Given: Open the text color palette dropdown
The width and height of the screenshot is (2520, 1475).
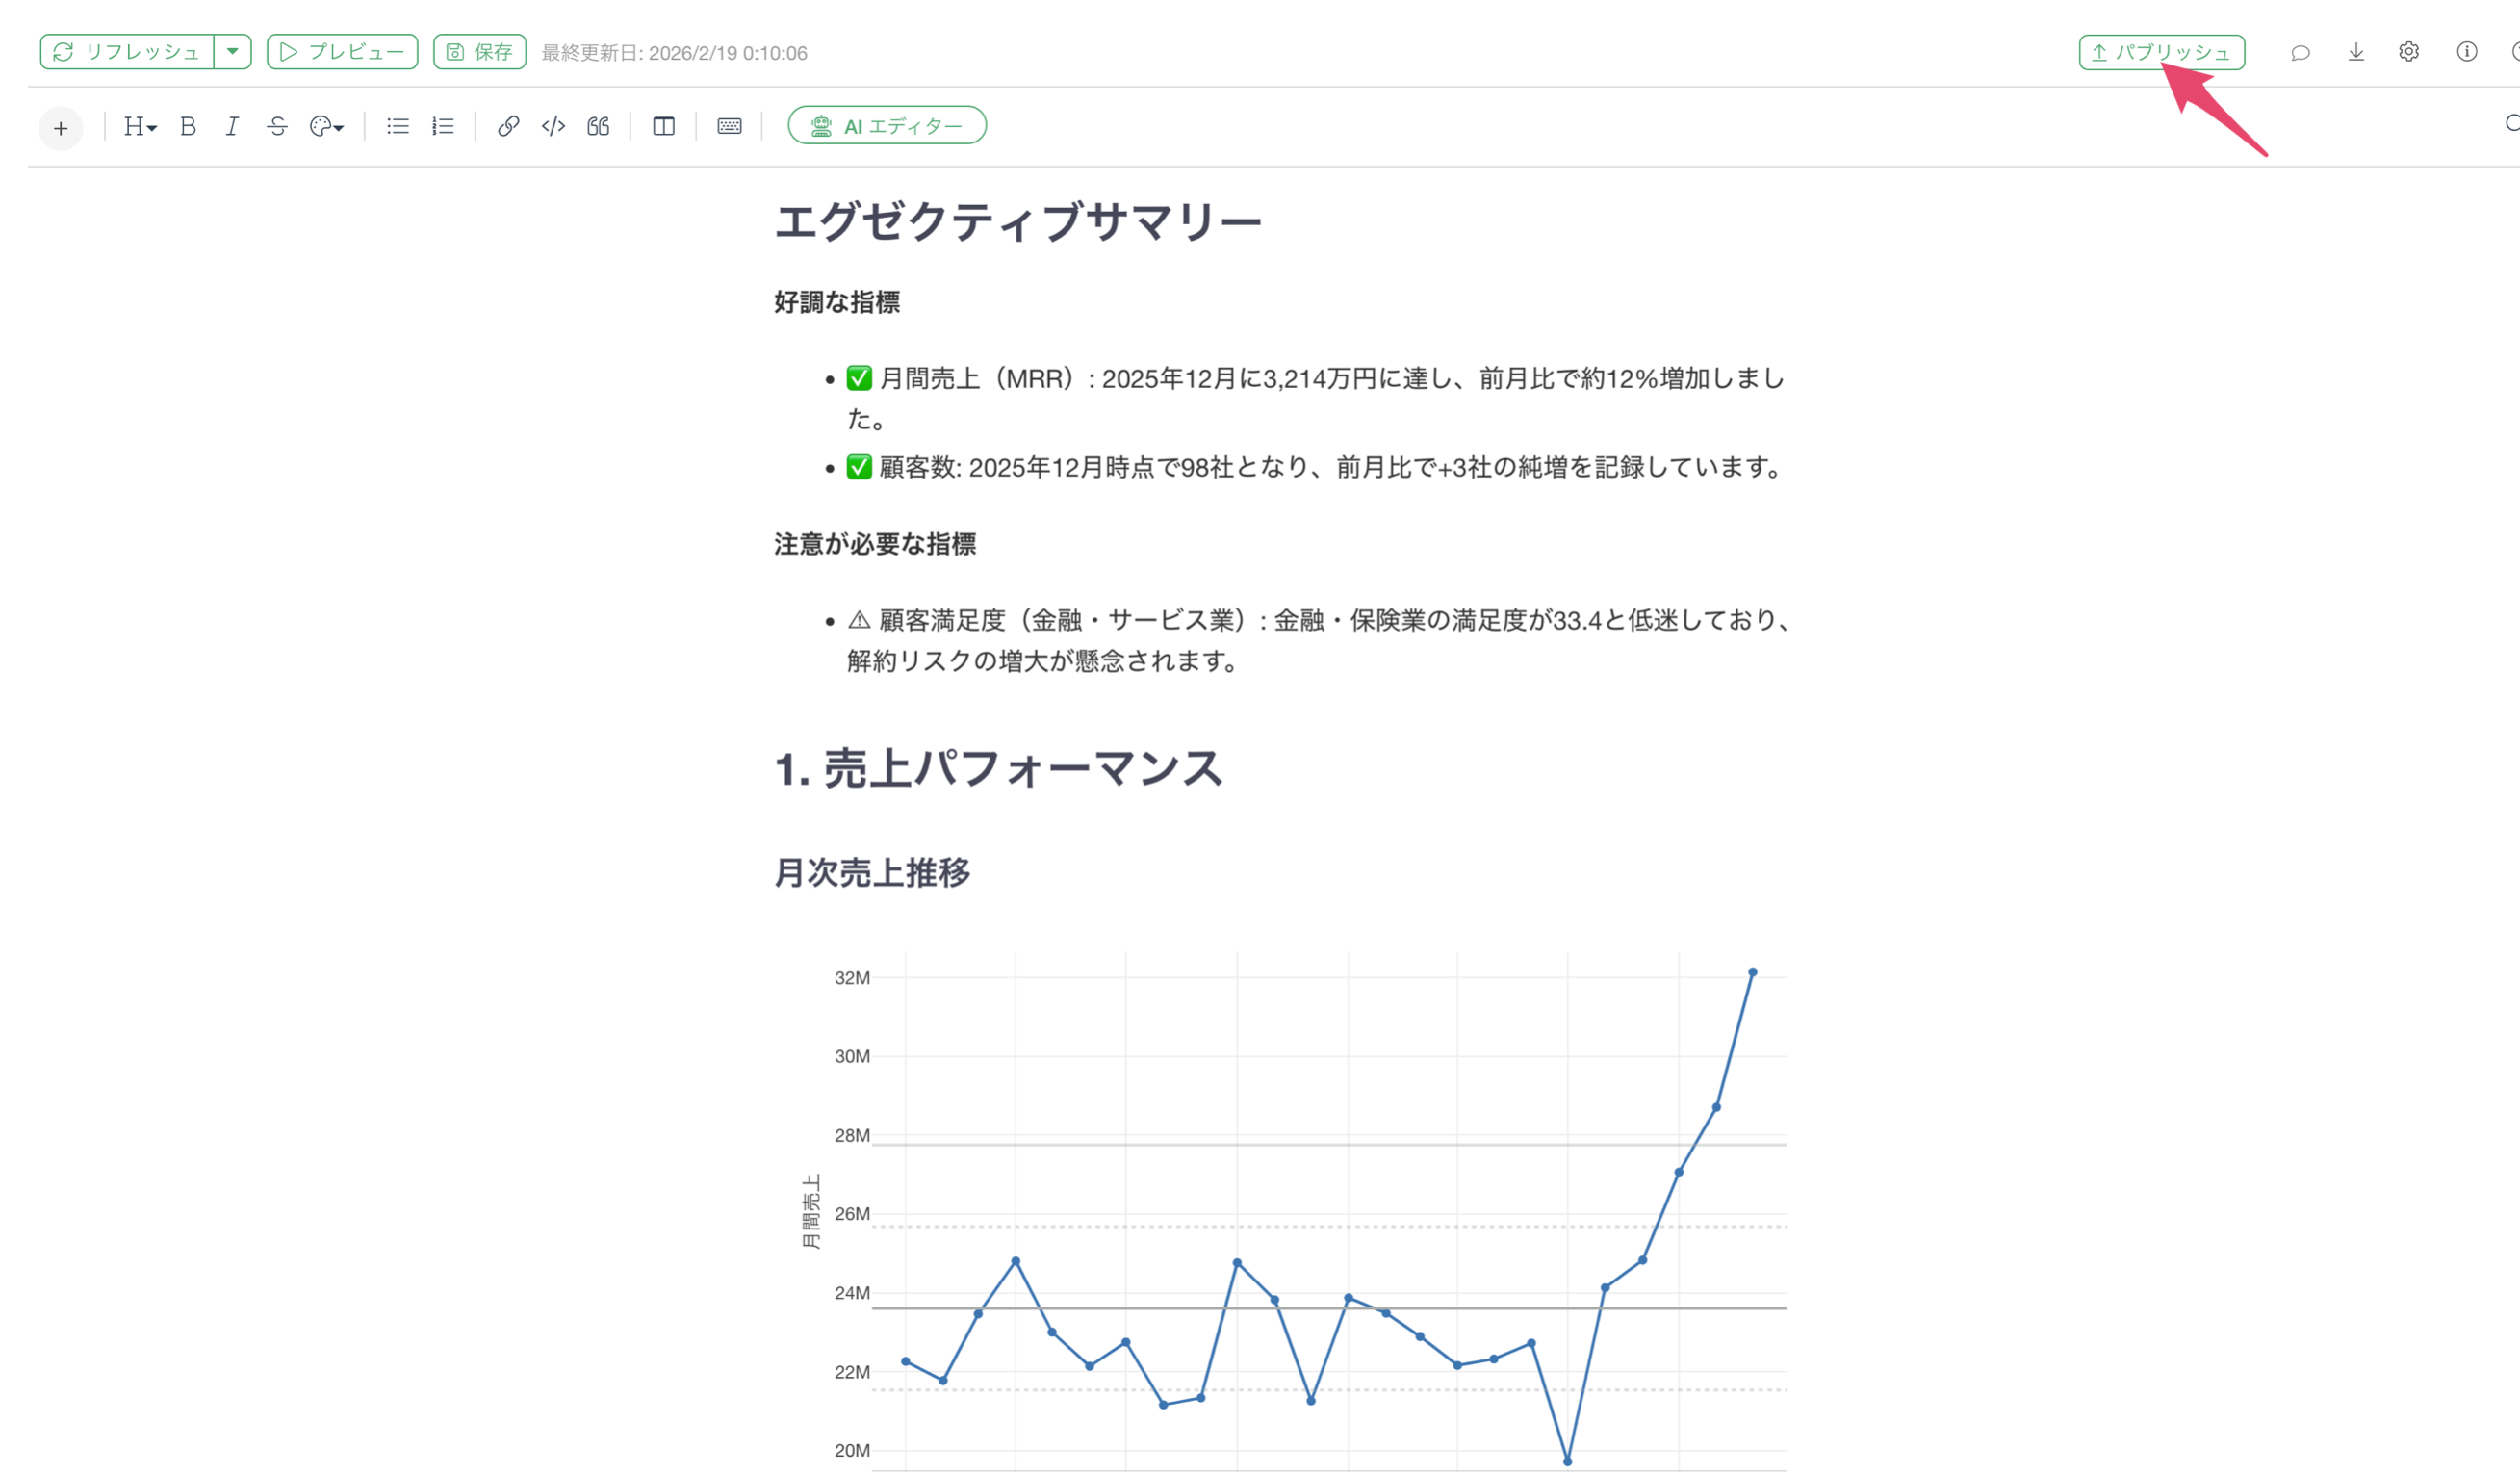Looking at the screenshot, I should pyautogui.click(x=326, y=126).
